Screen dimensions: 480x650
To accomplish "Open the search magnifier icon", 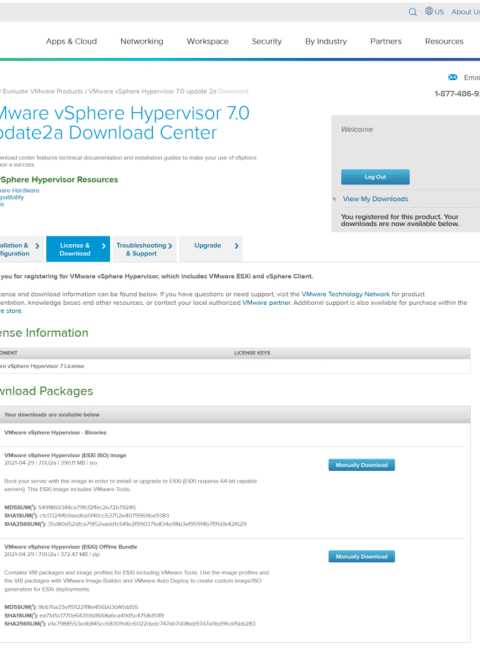I will point(412,12).
